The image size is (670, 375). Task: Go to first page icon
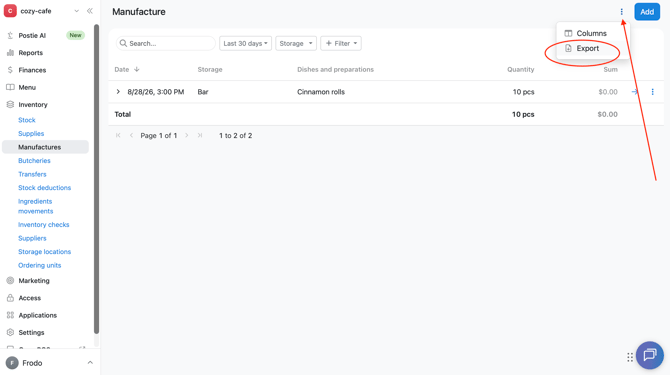pyautogui.click(x=118, y=135)
